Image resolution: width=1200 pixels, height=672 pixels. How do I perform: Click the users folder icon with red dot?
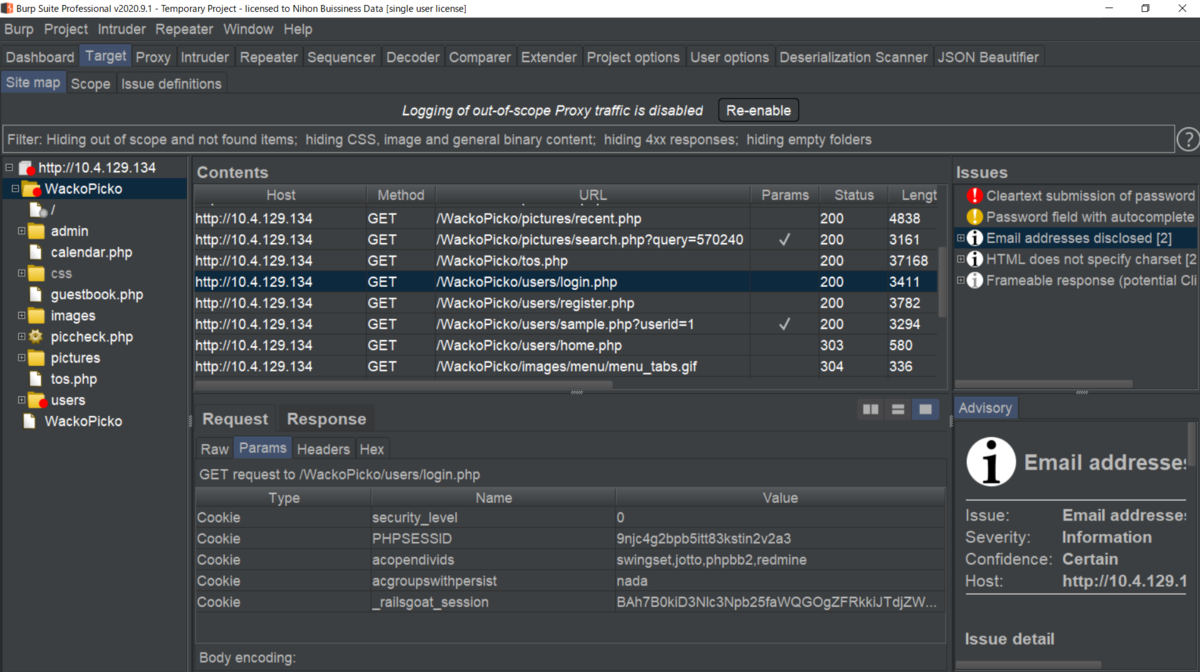pos(37,400)
